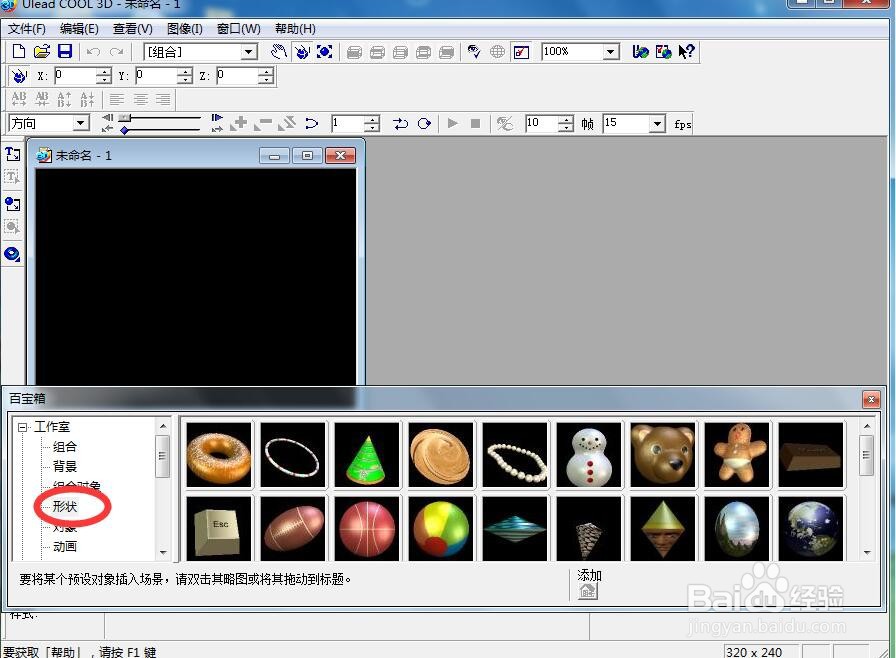The height and width of the screenshot is (658, 896).
Task: Click the frame count 10 stepper arrows
Action: (566, 123)
